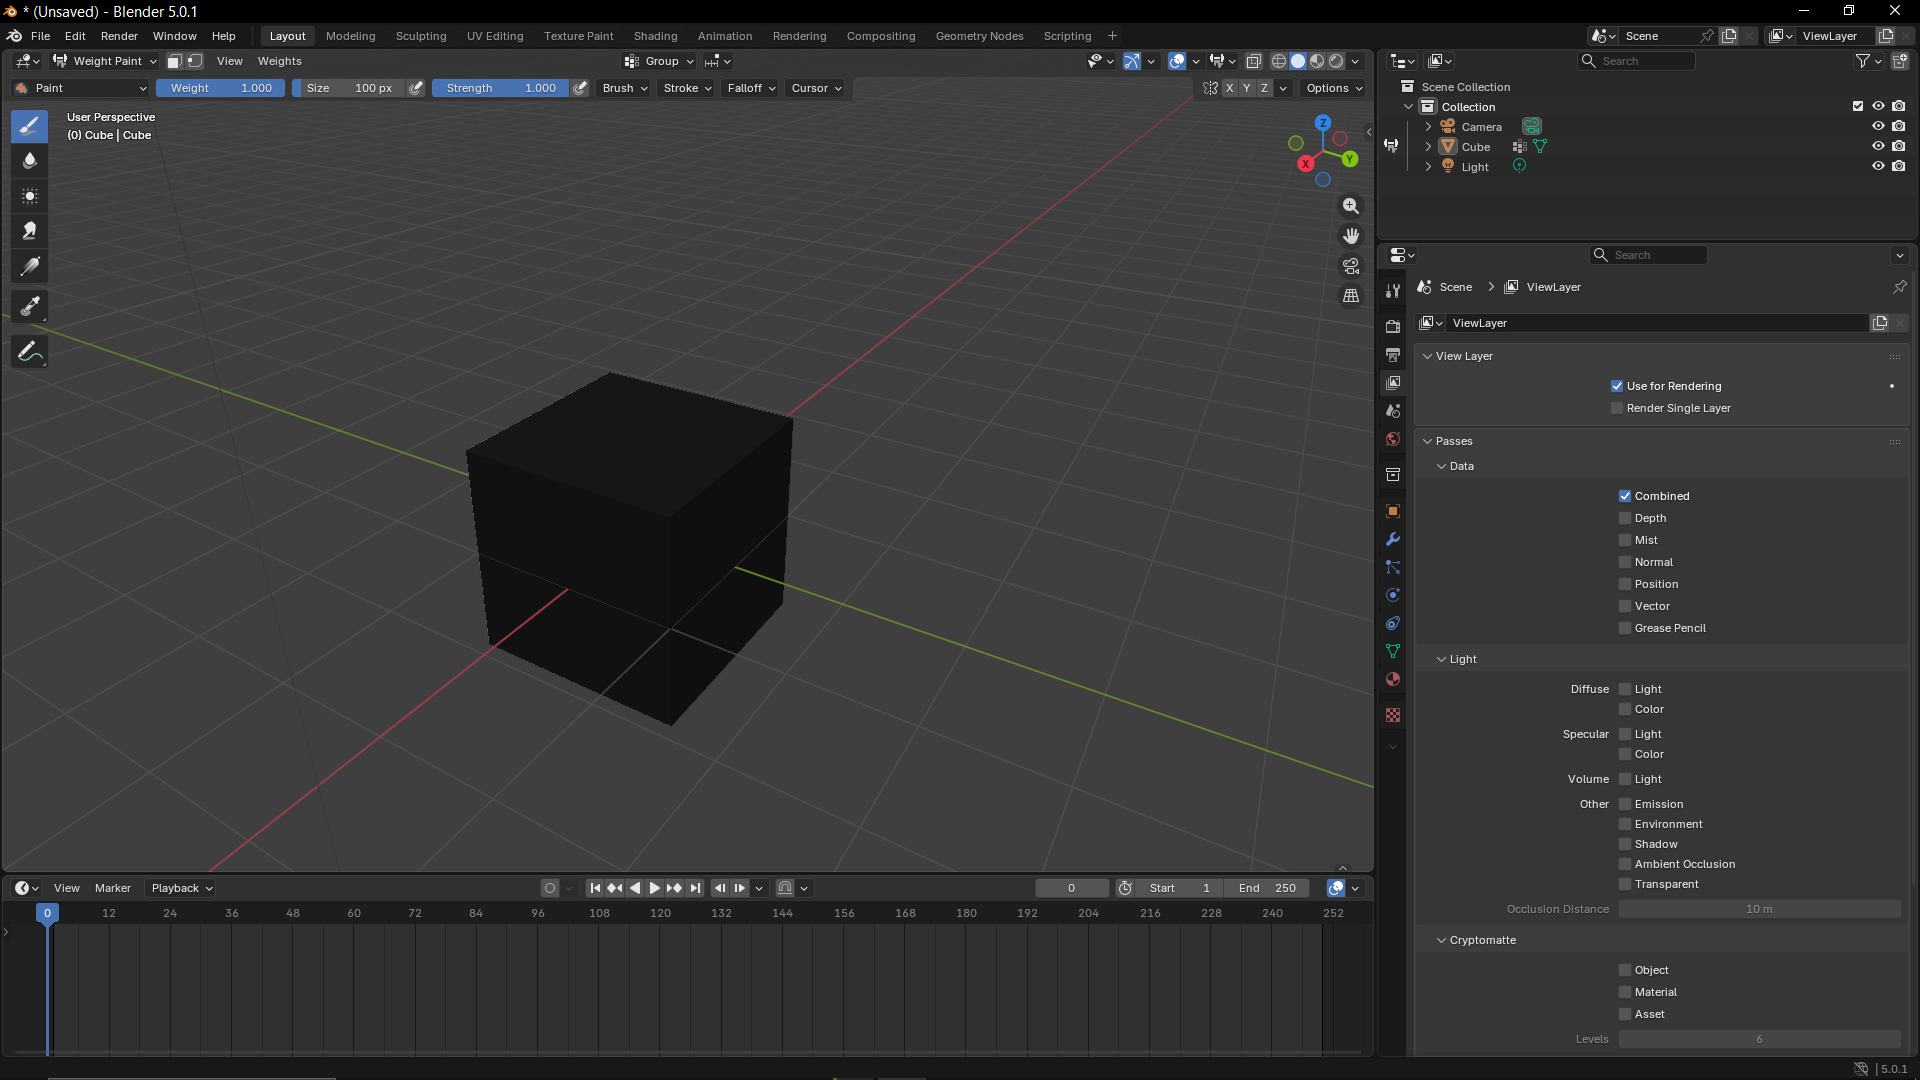
Task: Open the Material properties tab icon
Action: click(1393, 679)
